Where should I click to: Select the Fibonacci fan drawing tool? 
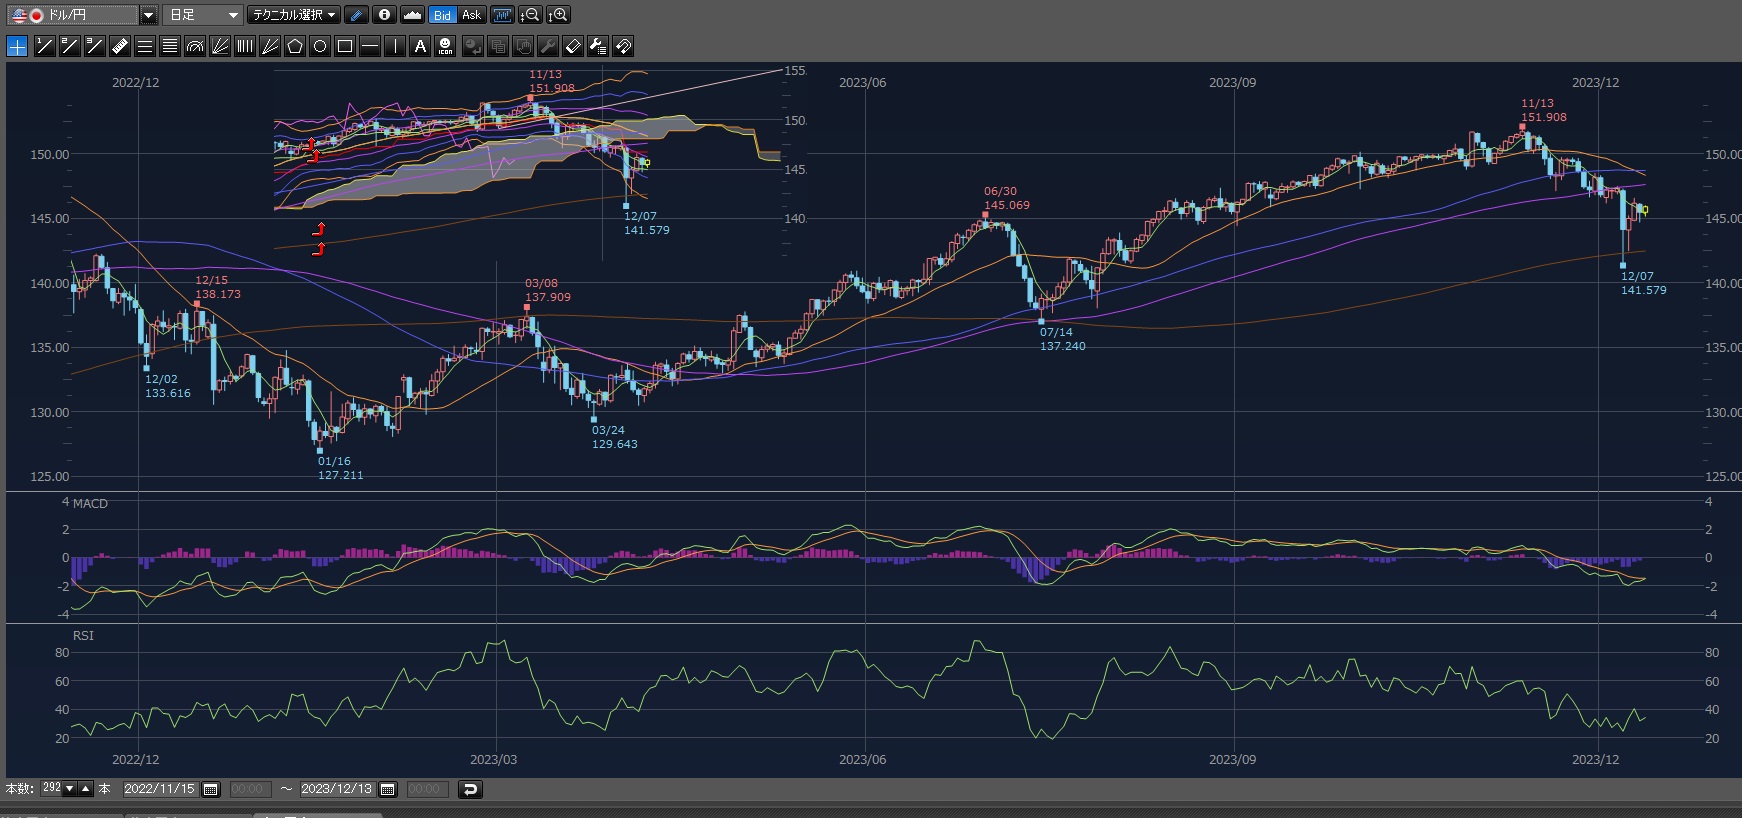(x=220, y=46)
